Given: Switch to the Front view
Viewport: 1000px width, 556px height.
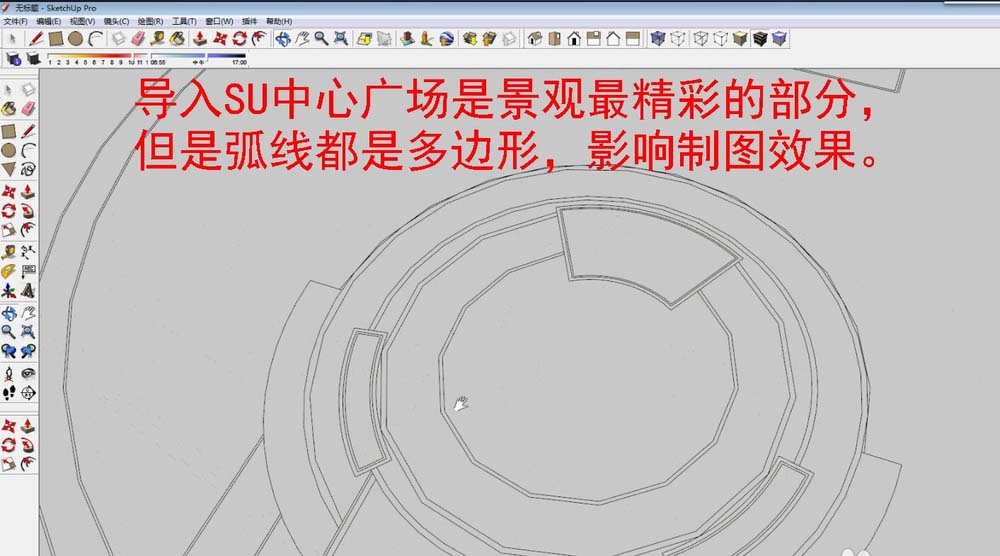Looking at the screenshot, I should coord(574,39).
